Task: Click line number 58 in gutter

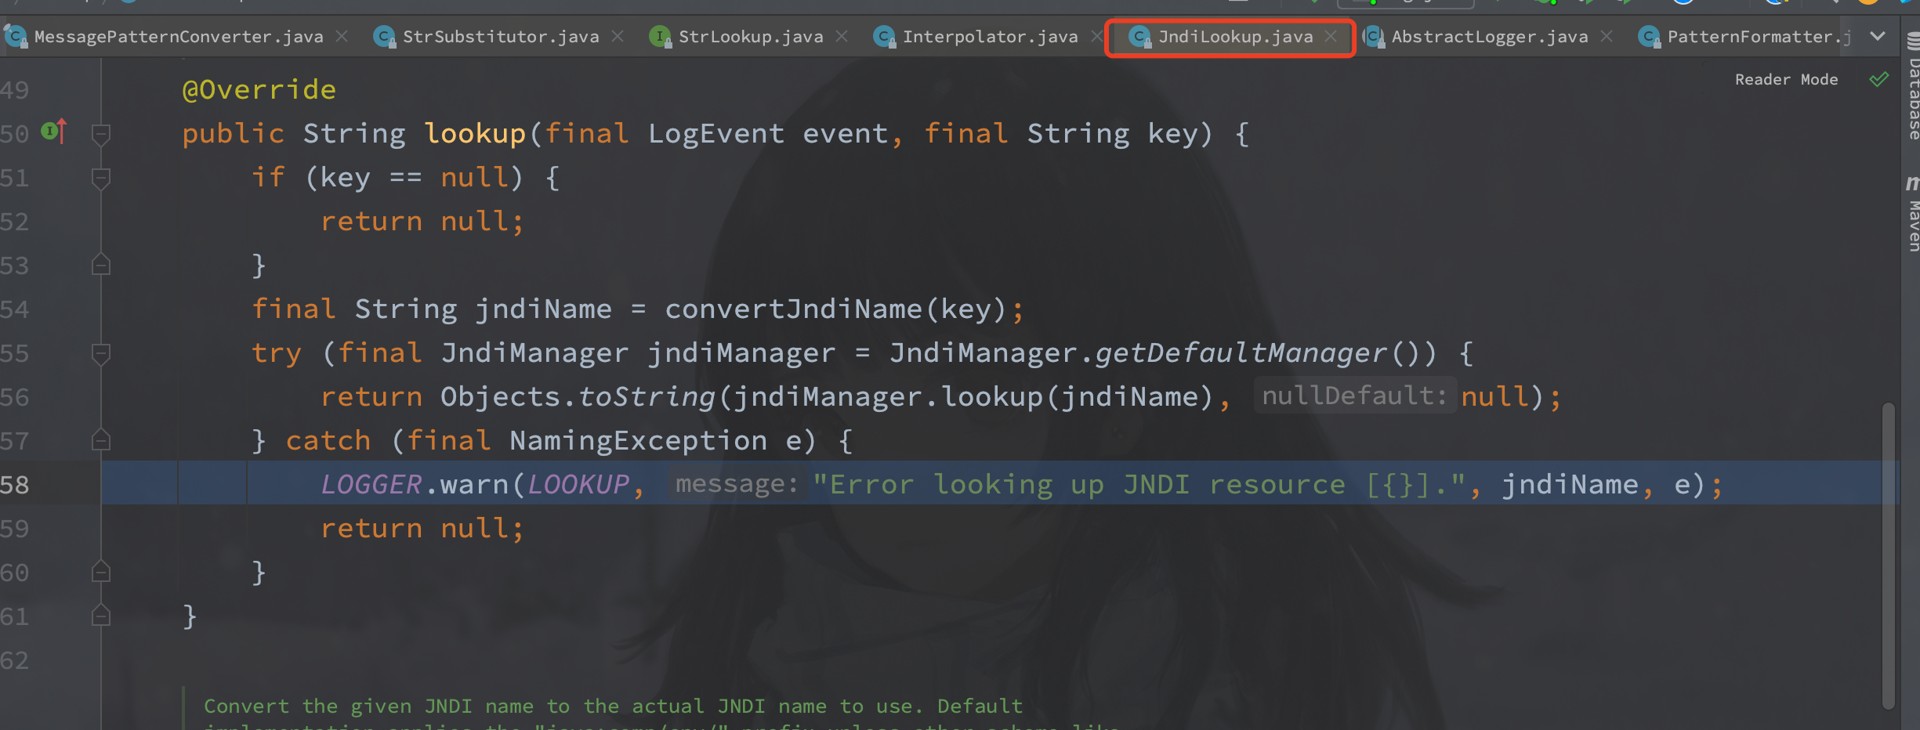Action: (x=15, y=485)
